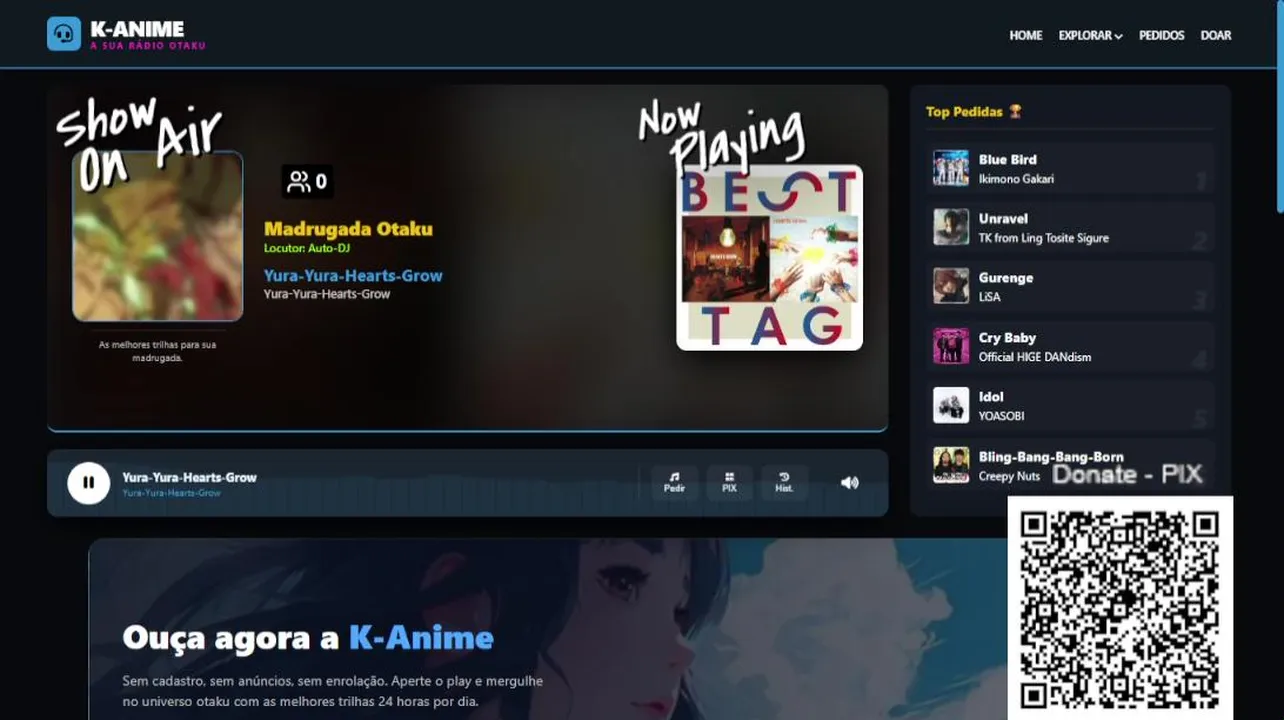Viewport: 1284px width, 720px height.
Task: Click artist name Creepy Nuts
Action: click(x=1010, y=476)
